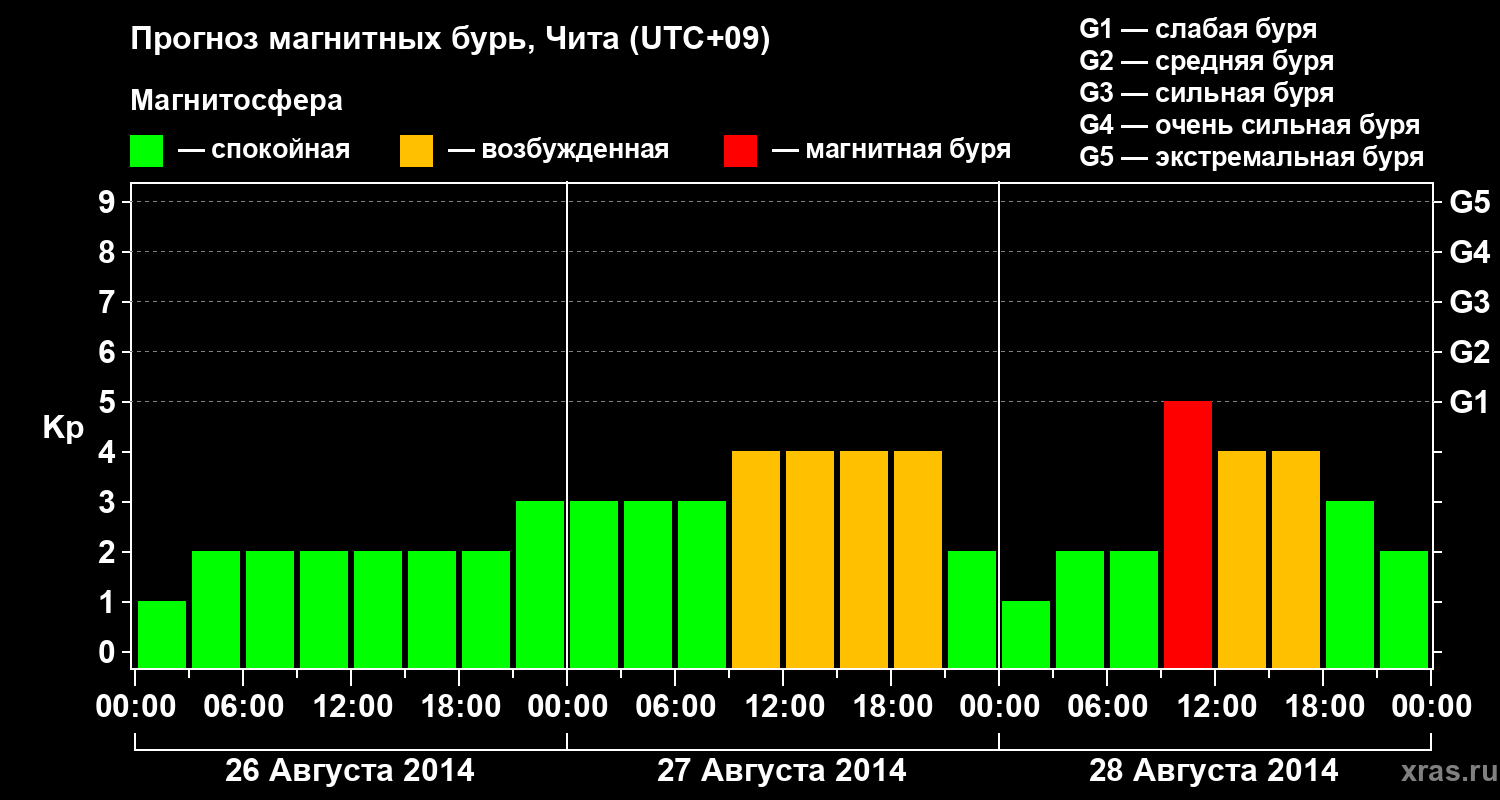Click the '— возбужденная' legend label
Image resolution: width=1500 pixels, height=800 pixels.
tap(558, 150)
